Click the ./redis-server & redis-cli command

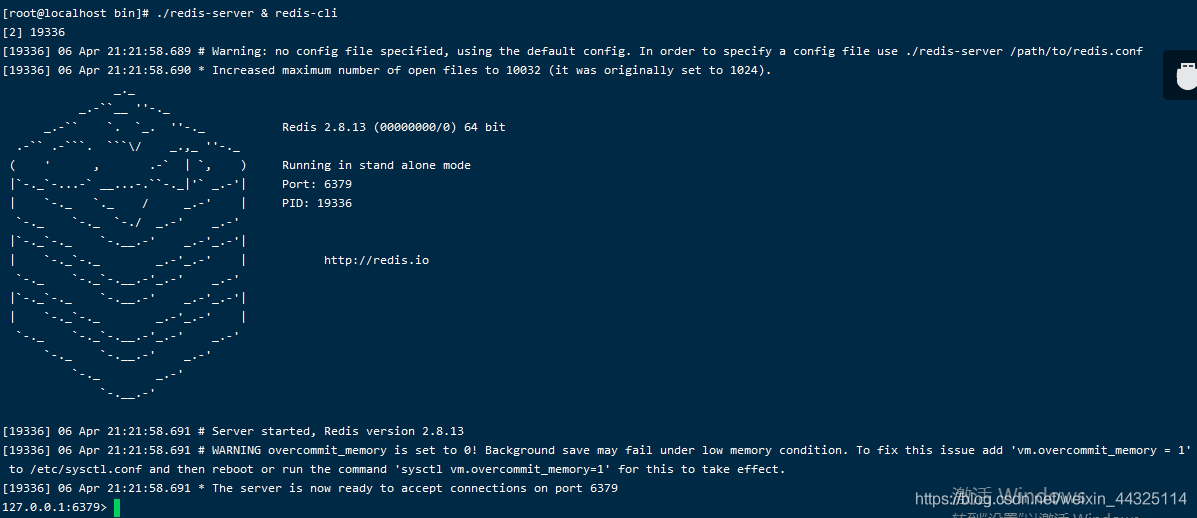pos(240,14)
